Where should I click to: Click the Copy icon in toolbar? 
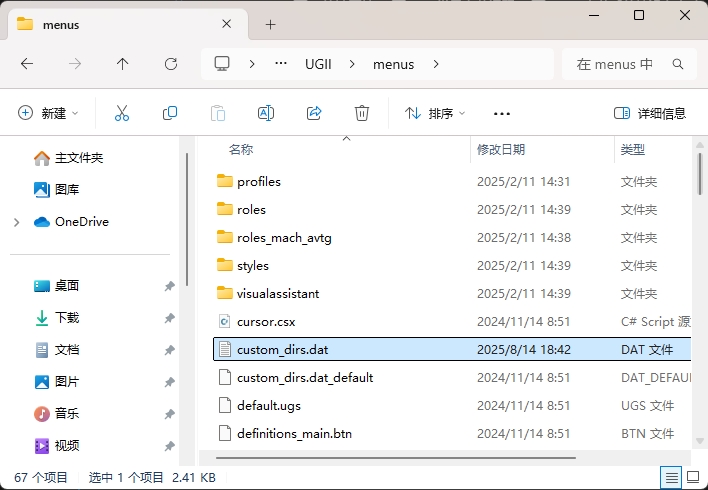pos(170,113)
